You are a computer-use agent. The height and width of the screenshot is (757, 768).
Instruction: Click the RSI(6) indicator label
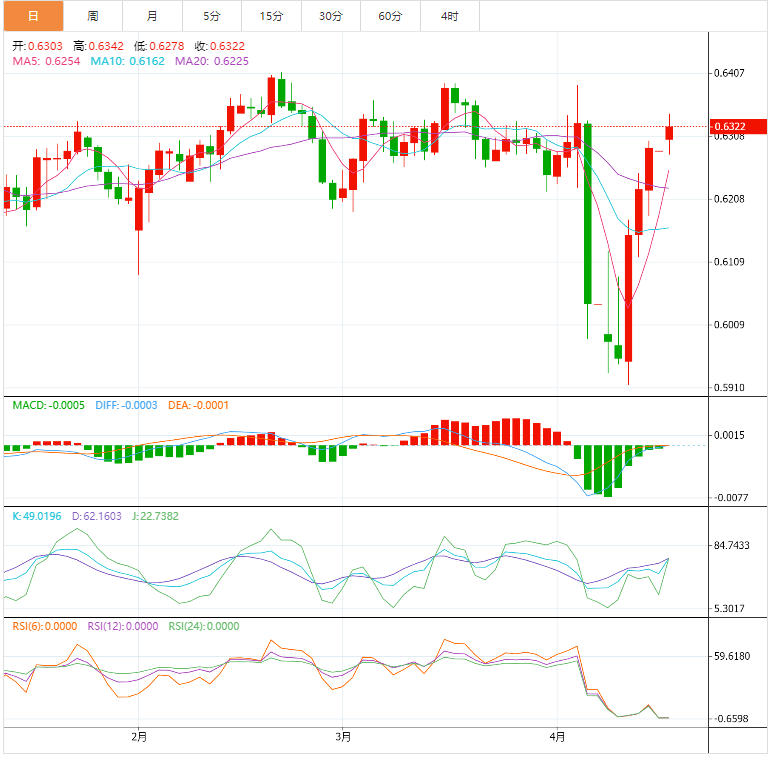tap(44, 626)
